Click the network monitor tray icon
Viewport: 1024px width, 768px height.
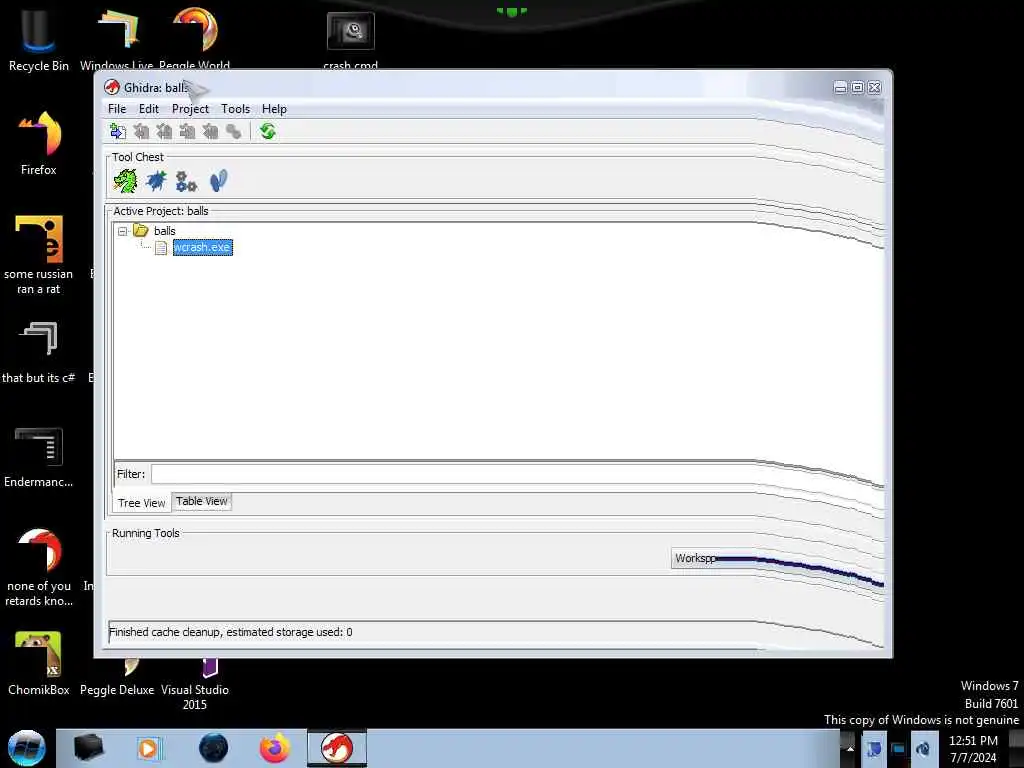tap(898, 749)
